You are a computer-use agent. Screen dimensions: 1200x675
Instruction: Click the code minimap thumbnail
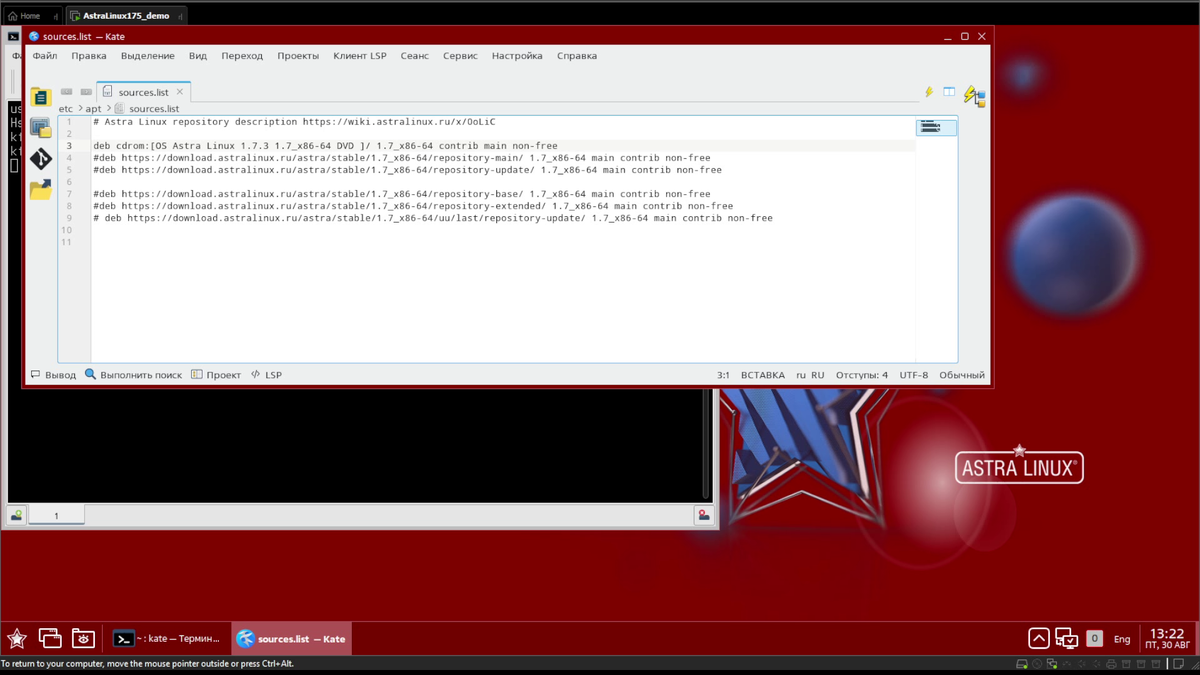pos(936,127)
